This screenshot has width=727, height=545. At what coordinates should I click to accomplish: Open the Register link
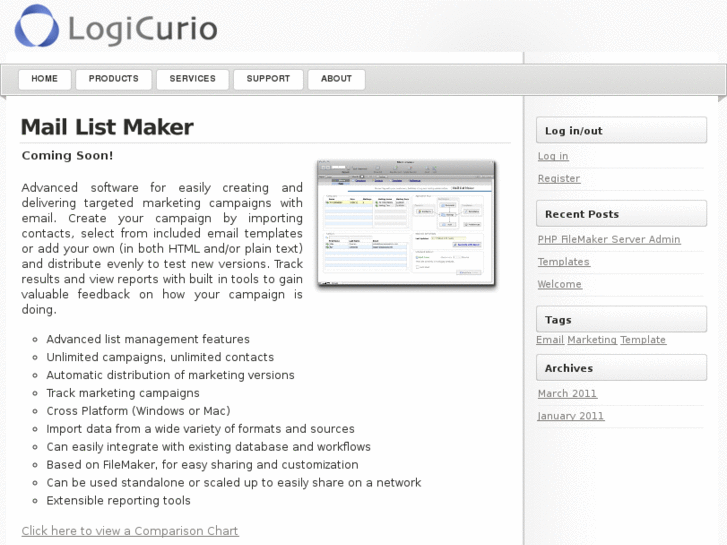(x=559, y=179)
